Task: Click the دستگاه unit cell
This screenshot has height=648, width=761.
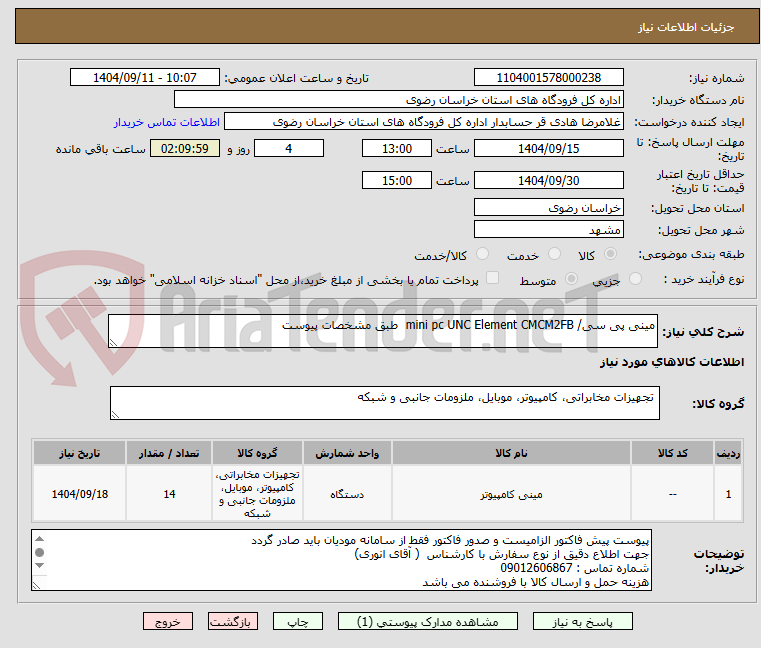Action: (347, 494)
